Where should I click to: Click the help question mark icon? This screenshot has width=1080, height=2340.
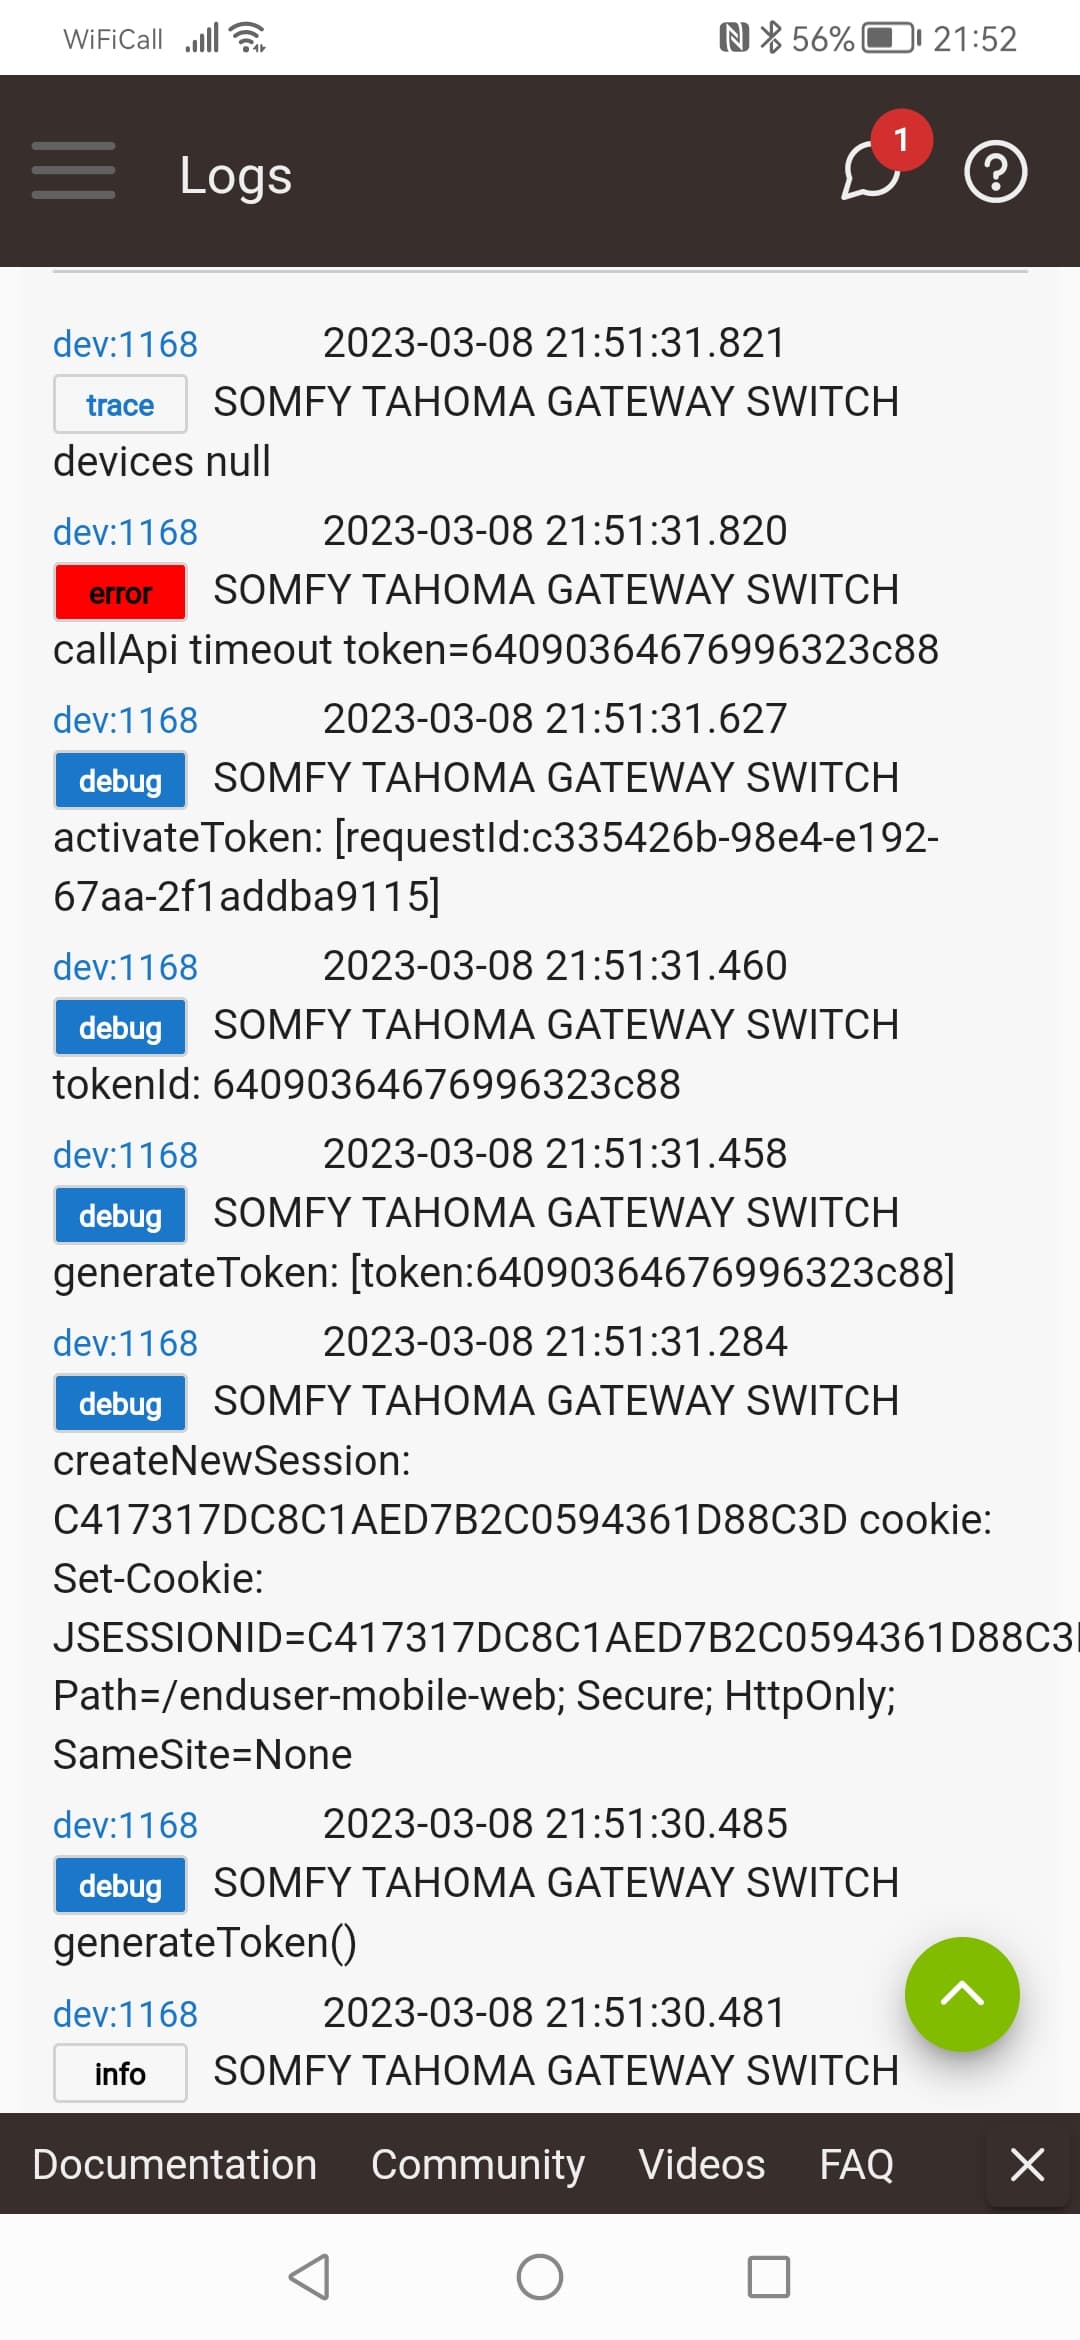click(x=995, y=172)
